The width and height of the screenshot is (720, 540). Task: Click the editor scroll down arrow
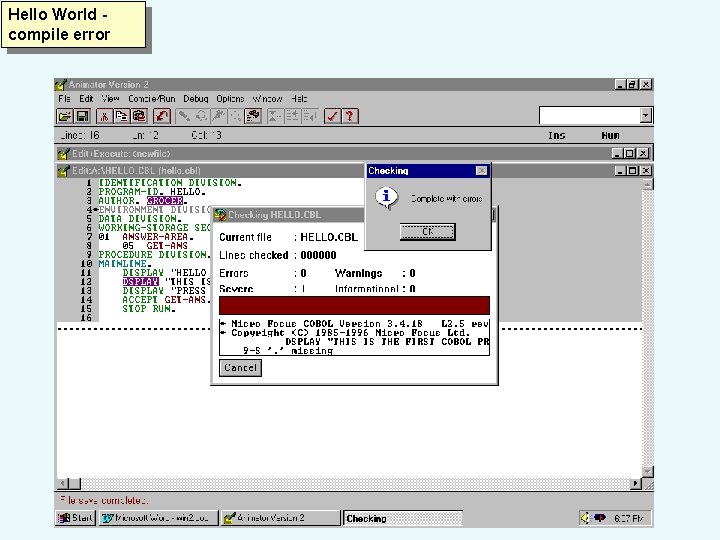click(647, 472)
